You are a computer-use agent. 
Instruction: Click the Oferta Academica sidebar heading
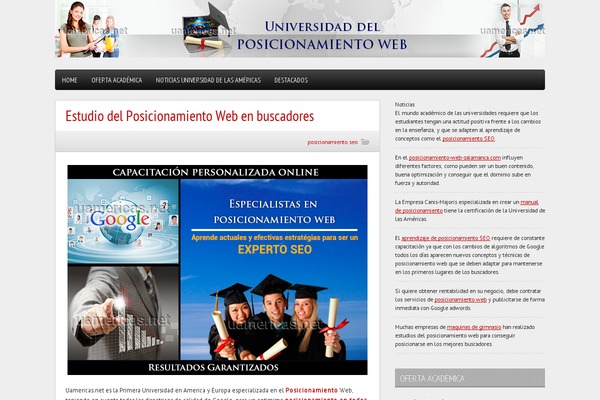470,378
